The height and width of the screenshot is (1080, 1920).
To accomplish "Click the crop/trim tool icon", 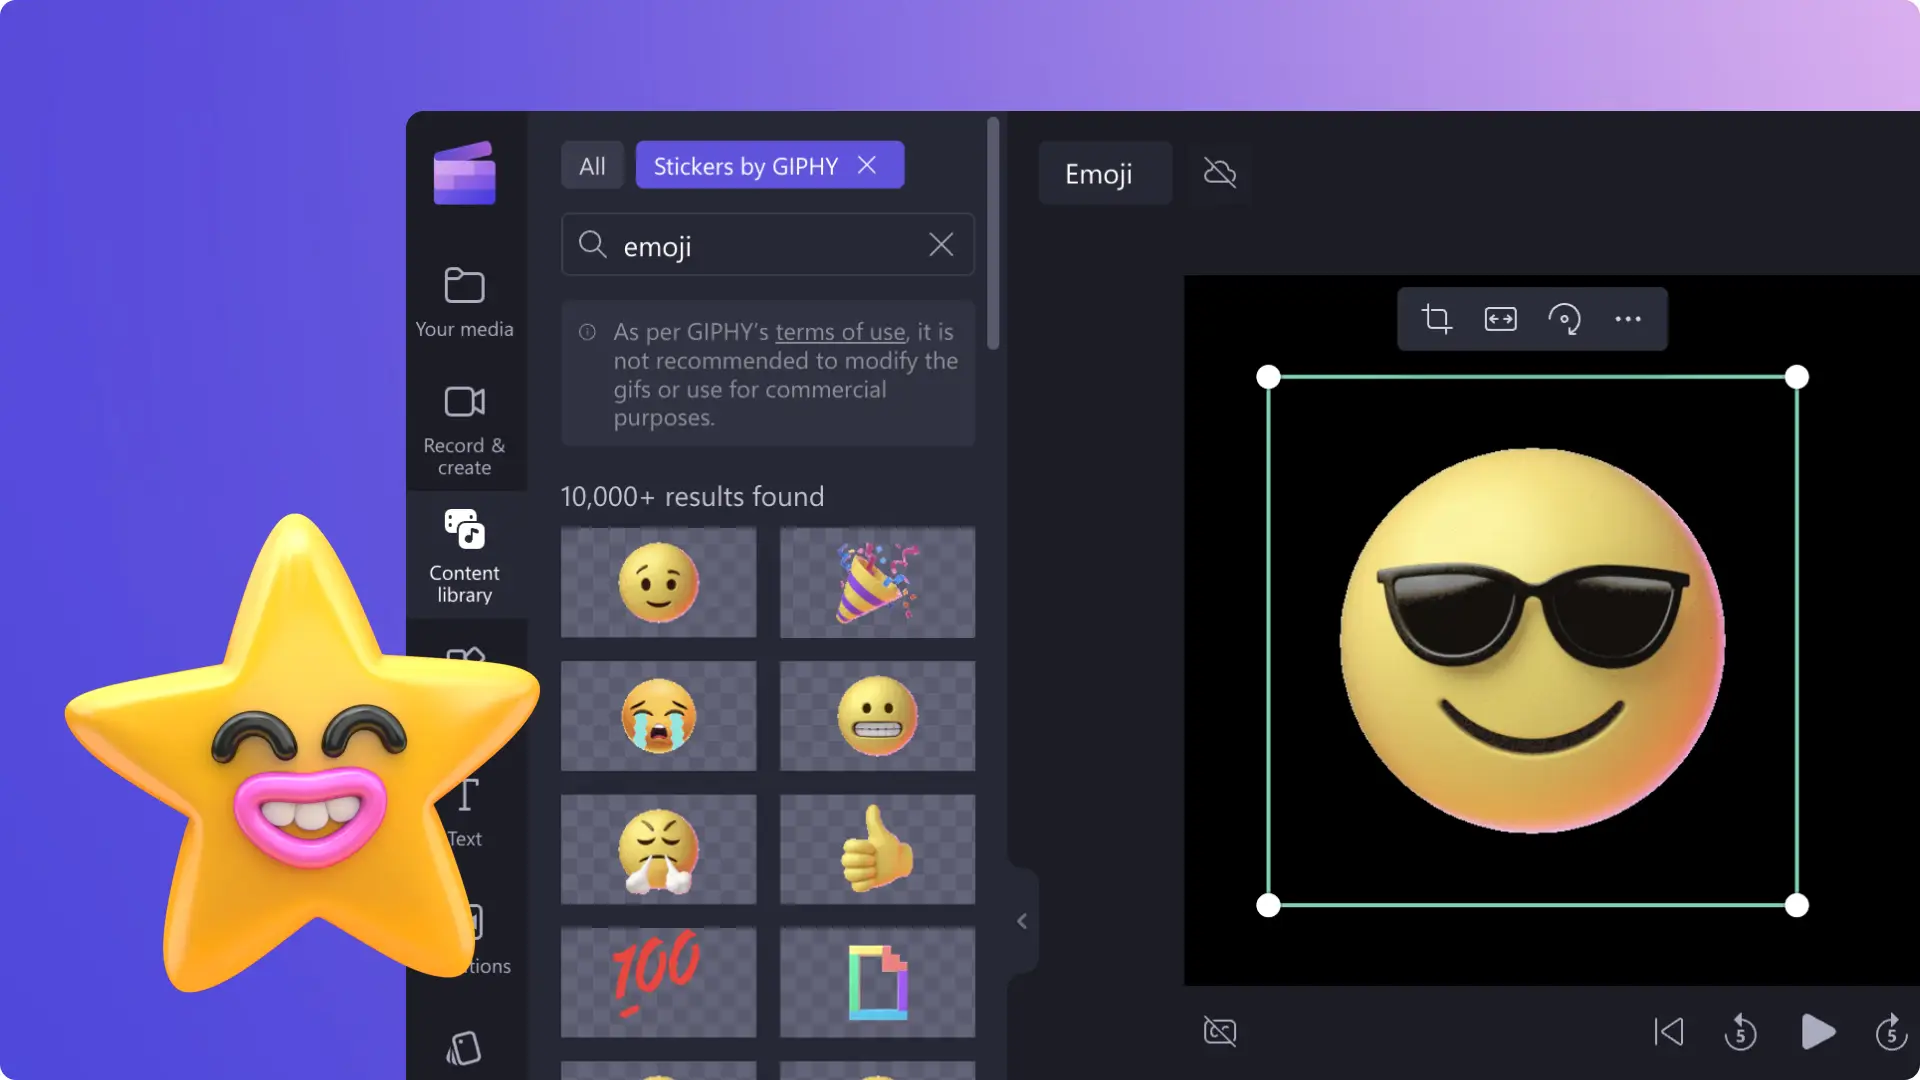I will [1435, 318].
